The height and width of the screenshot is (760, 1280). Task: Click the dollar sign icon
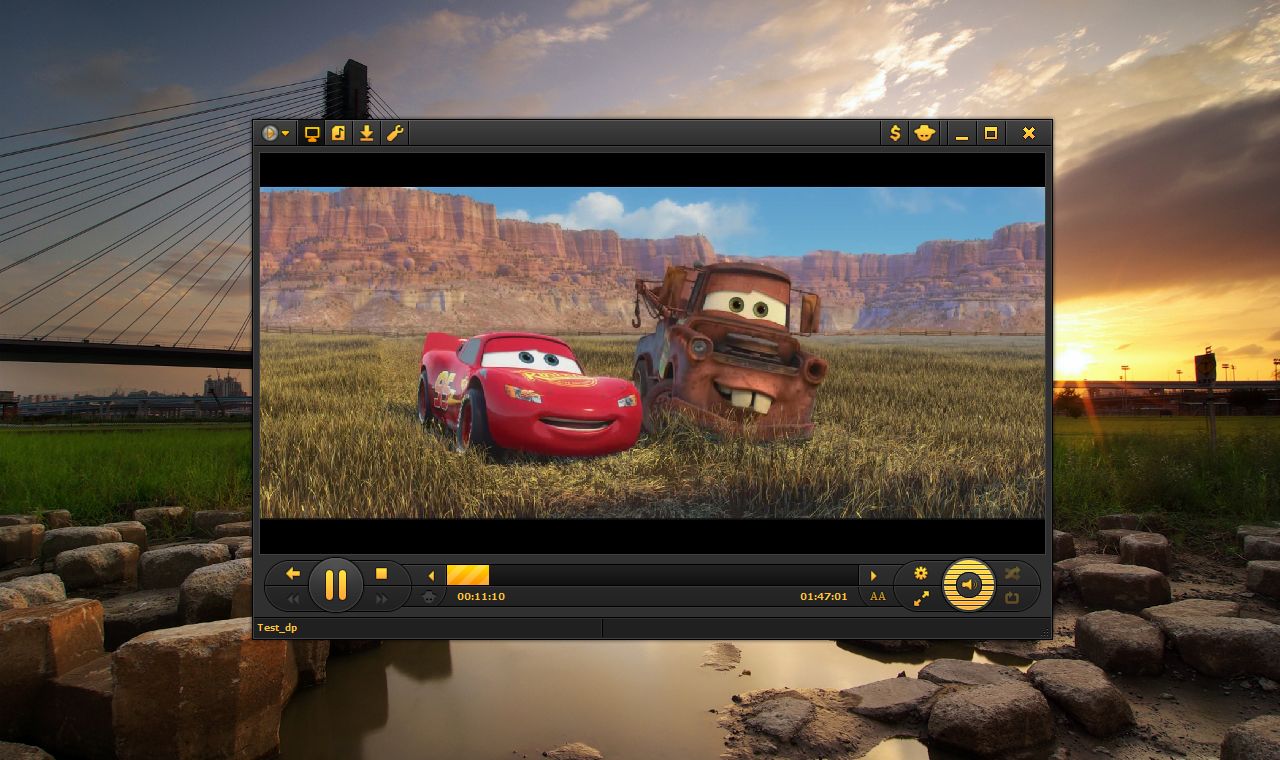pos(895,133)
